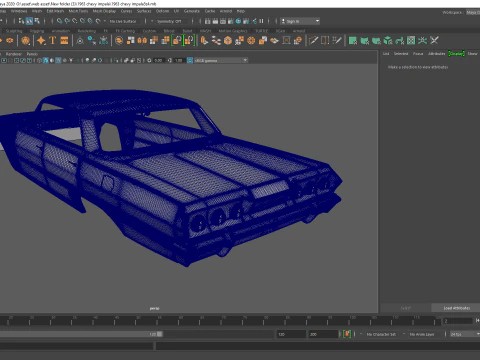The height and width of the screenshot is (360, 480).
Task: Click the first green plane UV shelf icon
Action: (x=353, y=41)
